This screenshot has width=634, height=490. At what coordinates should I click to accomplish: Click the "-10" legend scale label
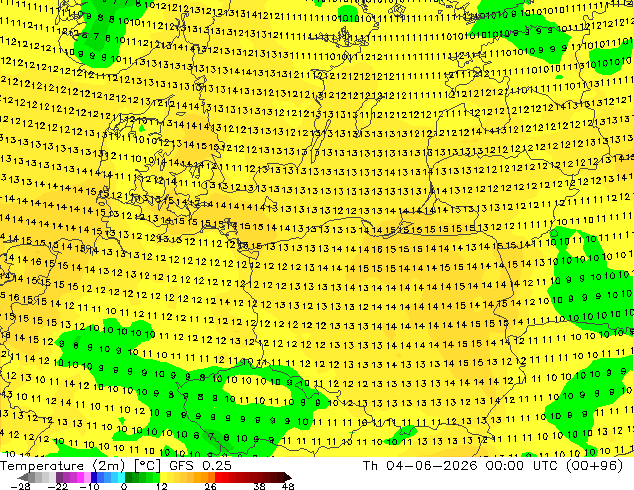89,487
